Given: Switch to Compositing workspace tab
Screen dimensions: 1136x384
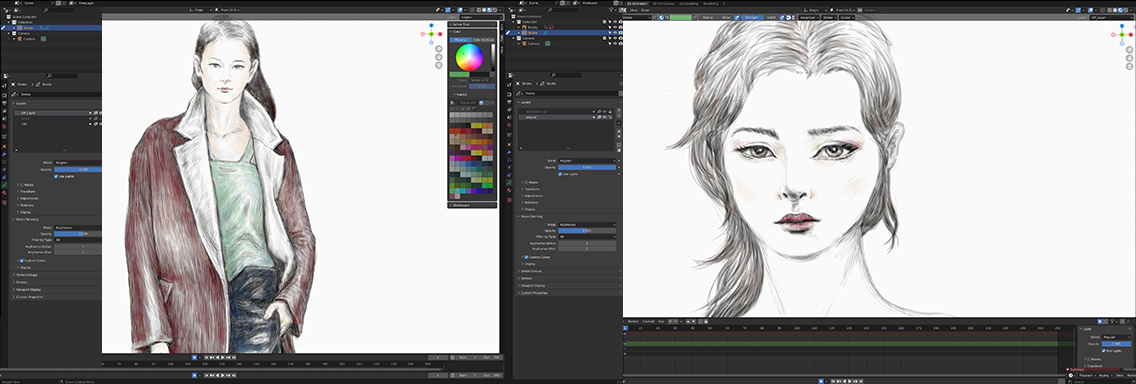Looking at the screenshot, I should [x=688, y=4].
